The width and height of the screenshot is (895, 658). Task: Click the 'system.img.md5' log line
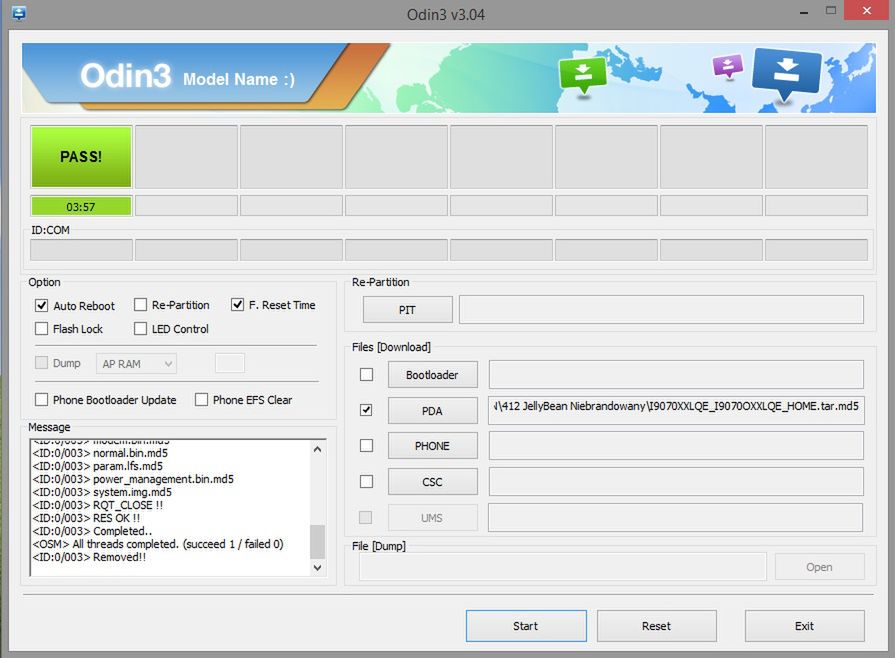click(102, 492)
